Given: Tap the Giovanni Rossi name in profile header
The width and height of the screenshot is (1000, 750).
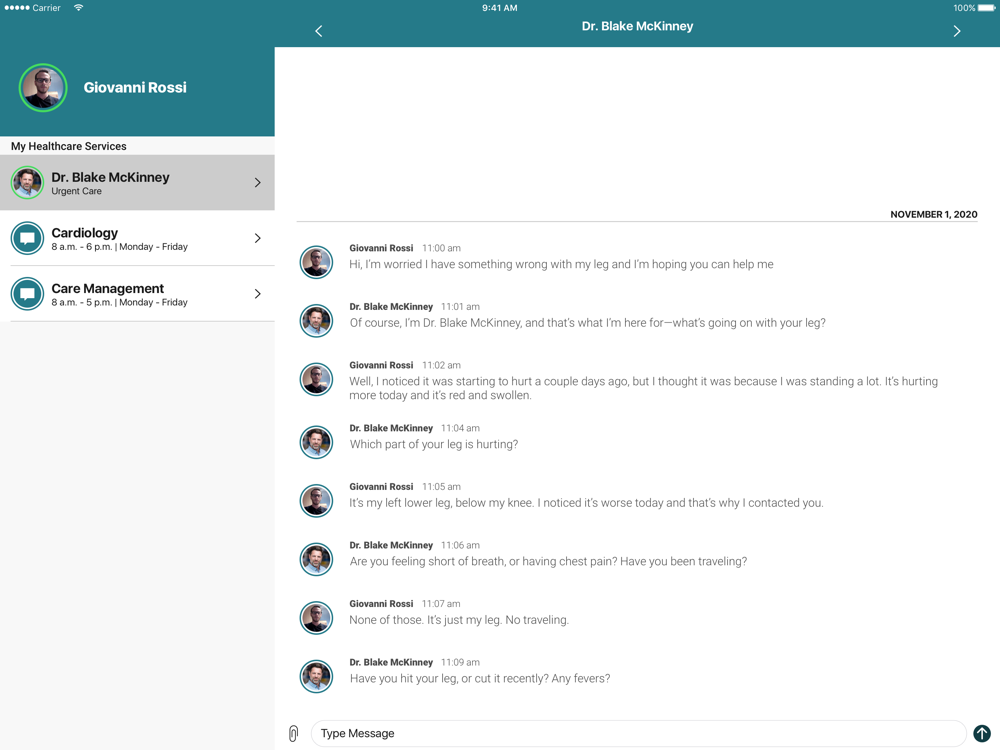Looking at the screenshot, I should 135,87.
